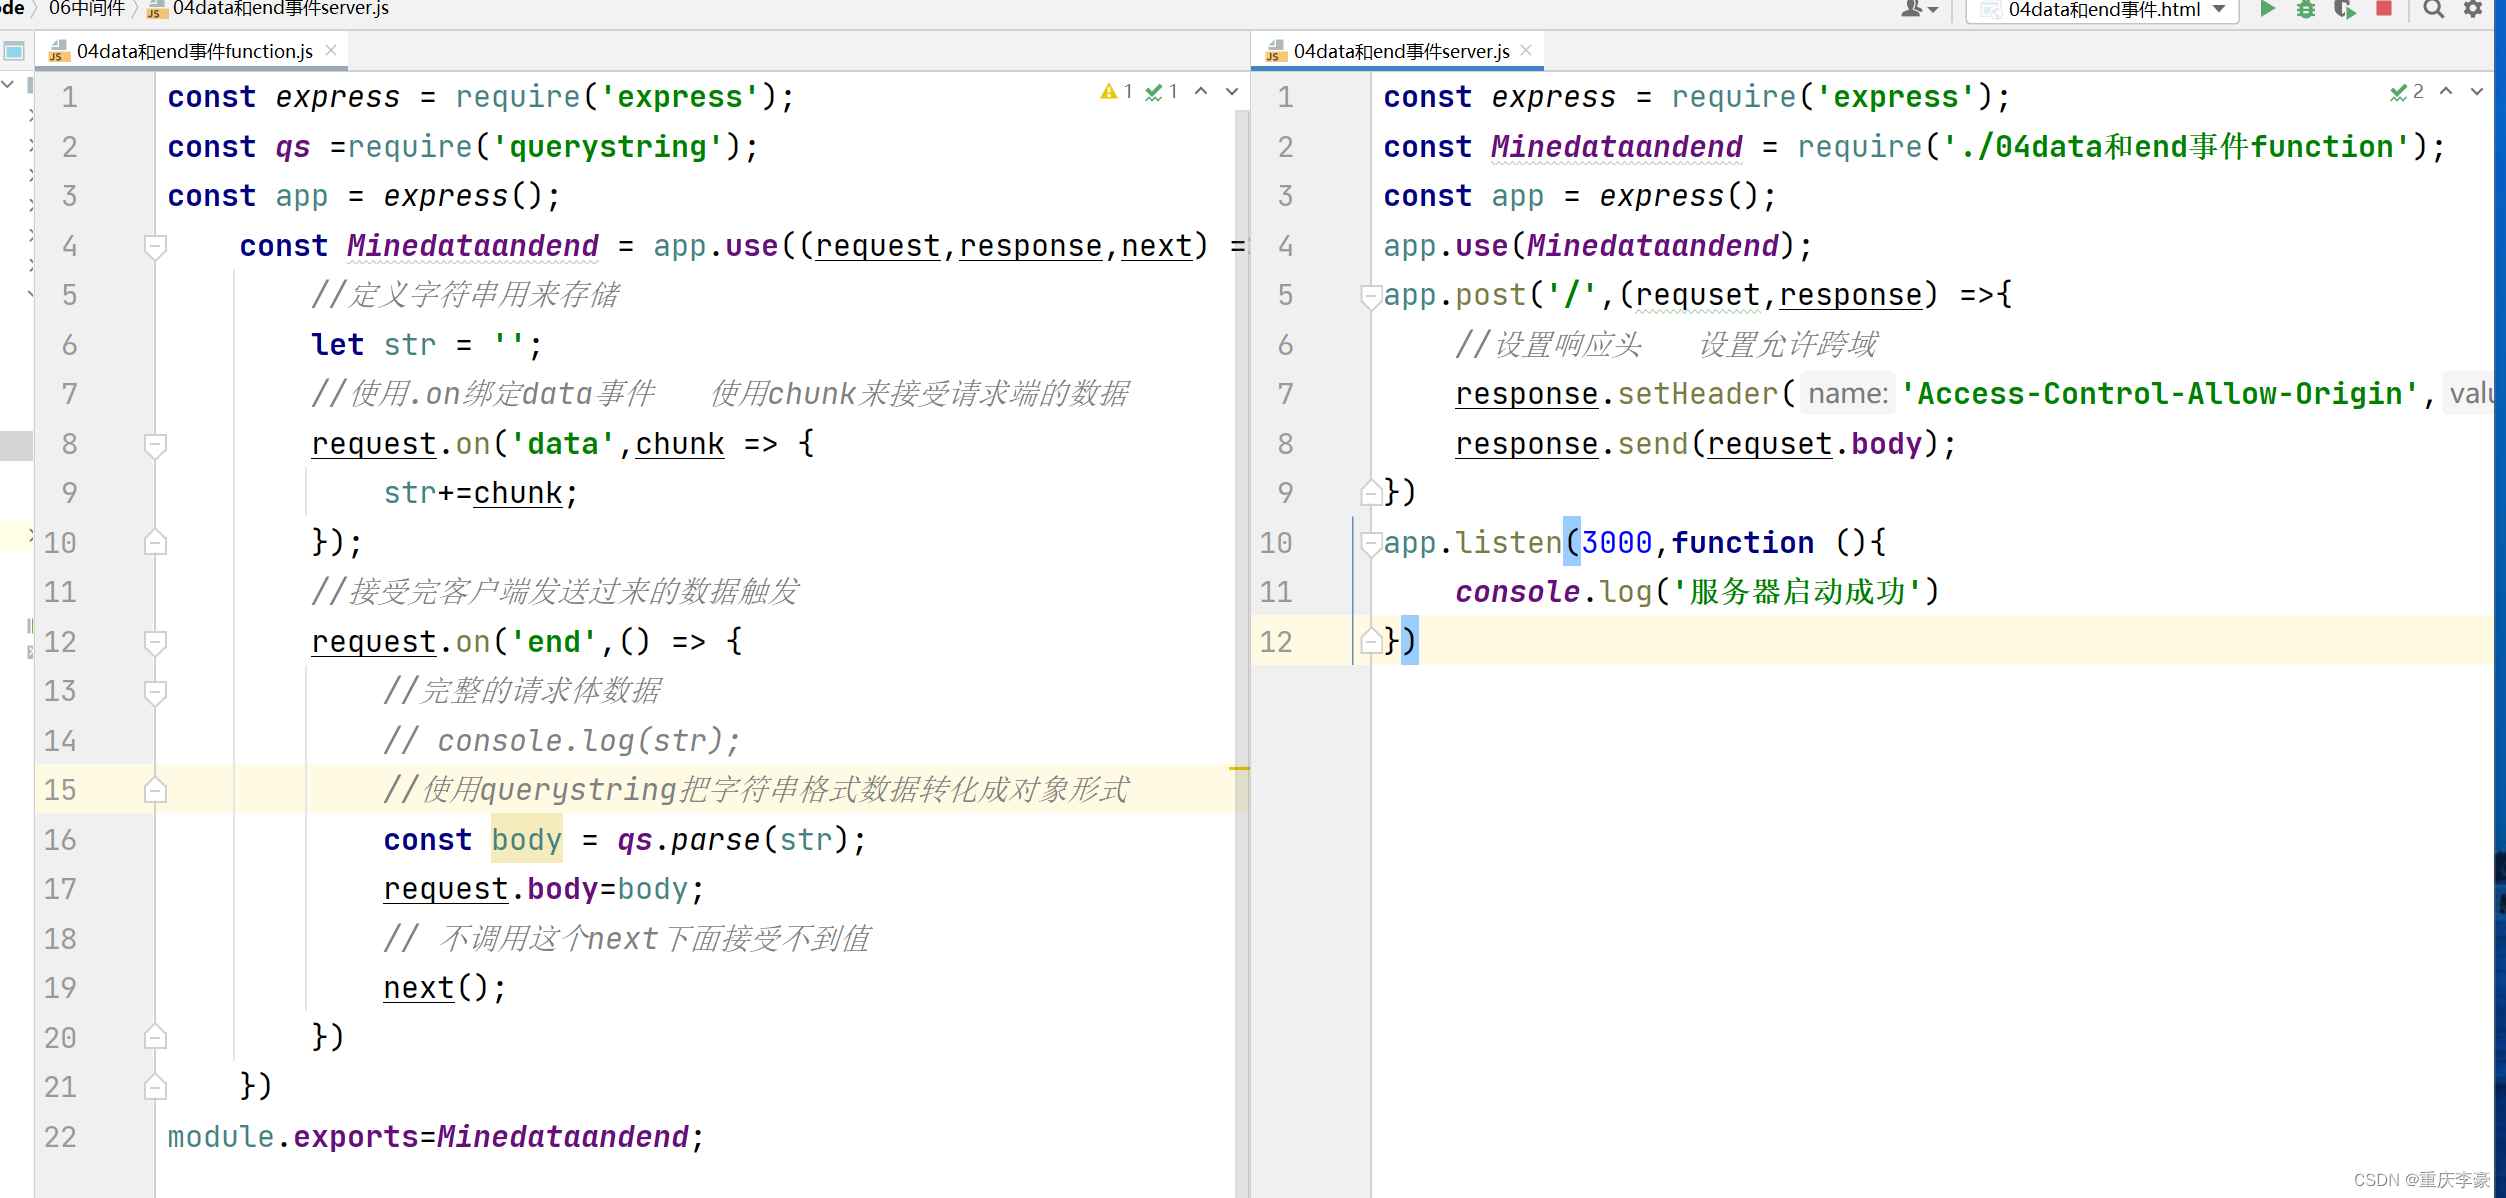Click line number 7 in server.js gutter
The height and width of the screenshot is (1198, 2506).
1285,394
